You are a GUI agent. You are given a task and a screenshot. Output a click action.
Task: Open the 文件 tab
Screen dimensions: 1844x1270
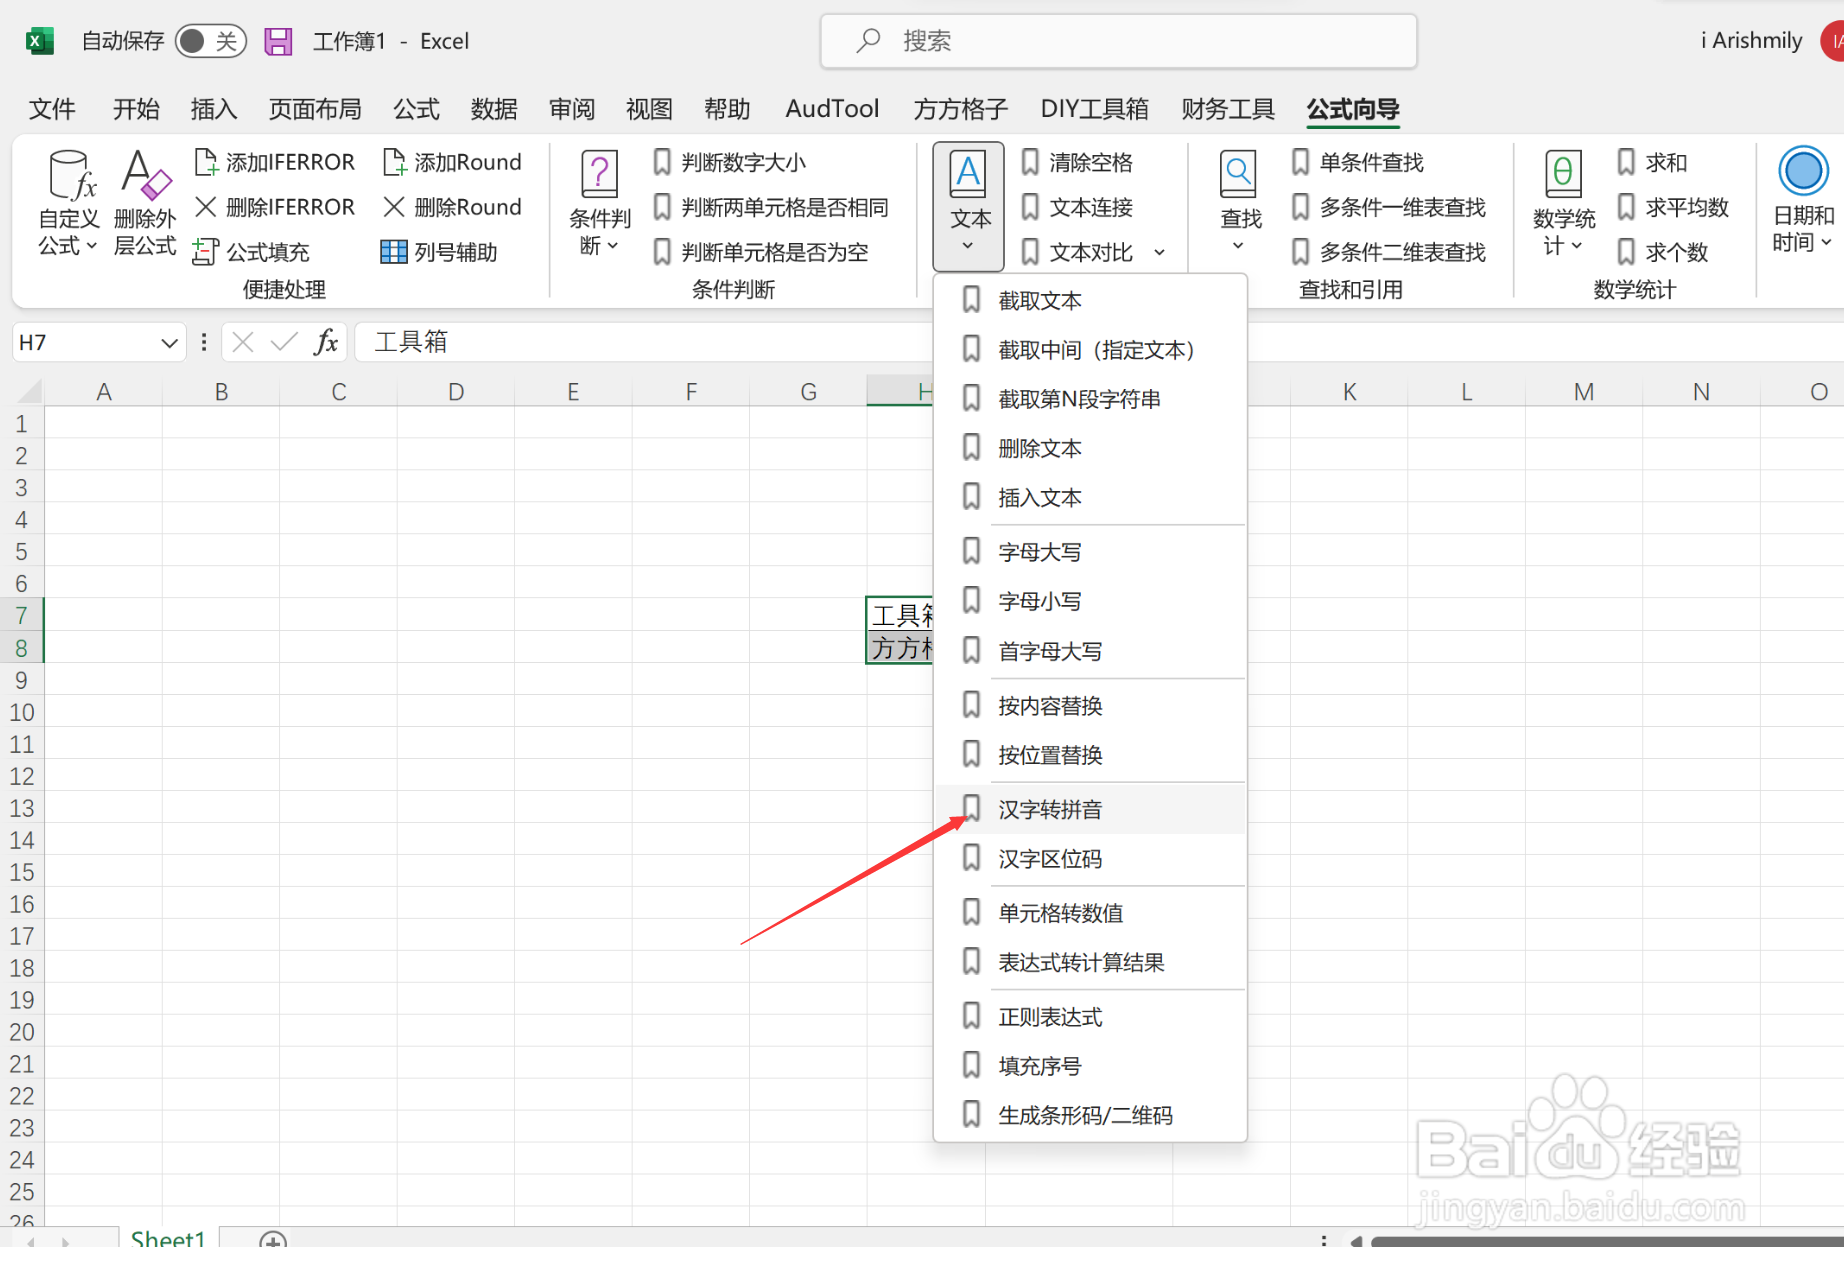point(52,109)
